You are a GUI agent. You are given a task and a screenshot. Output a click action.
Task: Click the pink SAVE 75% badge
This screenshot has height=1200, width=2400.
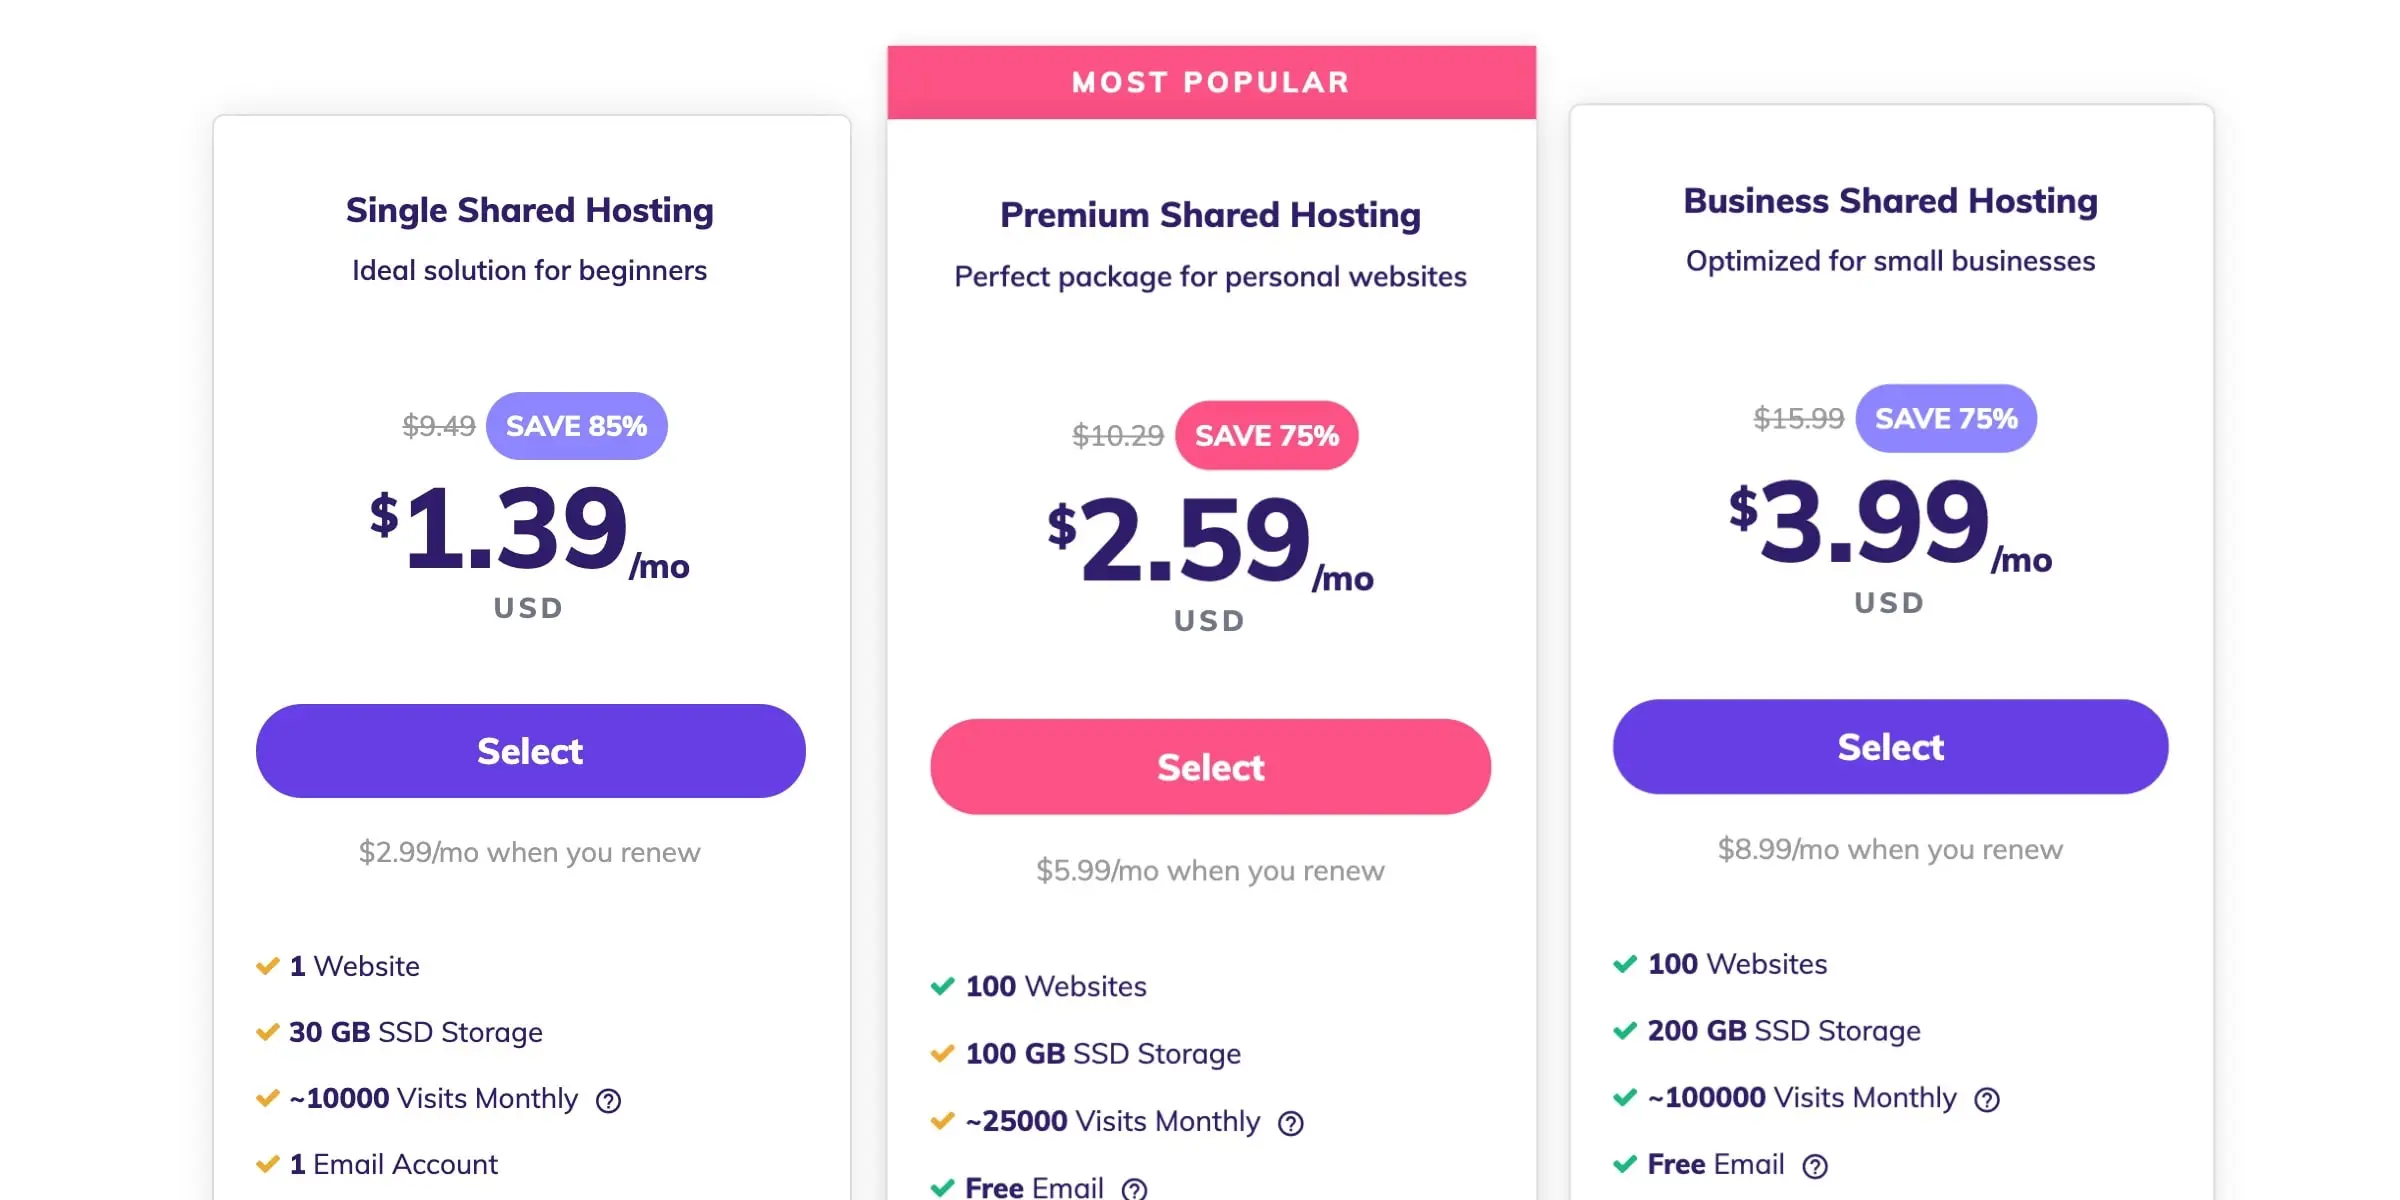coord(1266,436)
